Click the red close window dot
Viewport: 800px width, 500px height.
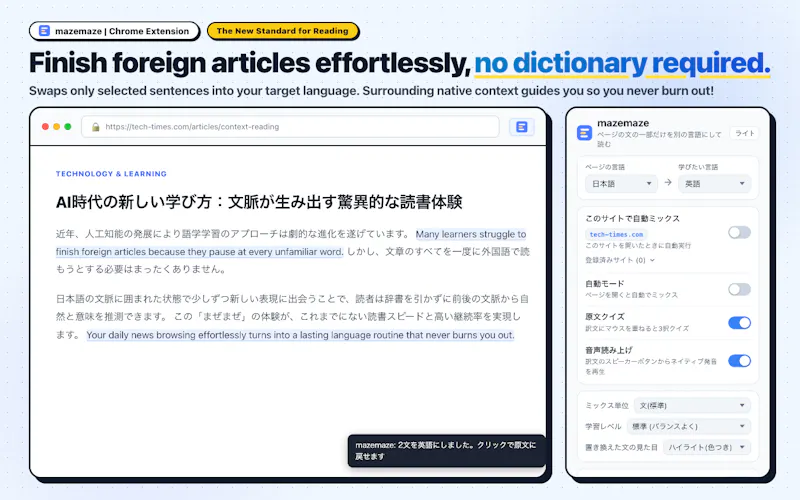click(45, 127)
